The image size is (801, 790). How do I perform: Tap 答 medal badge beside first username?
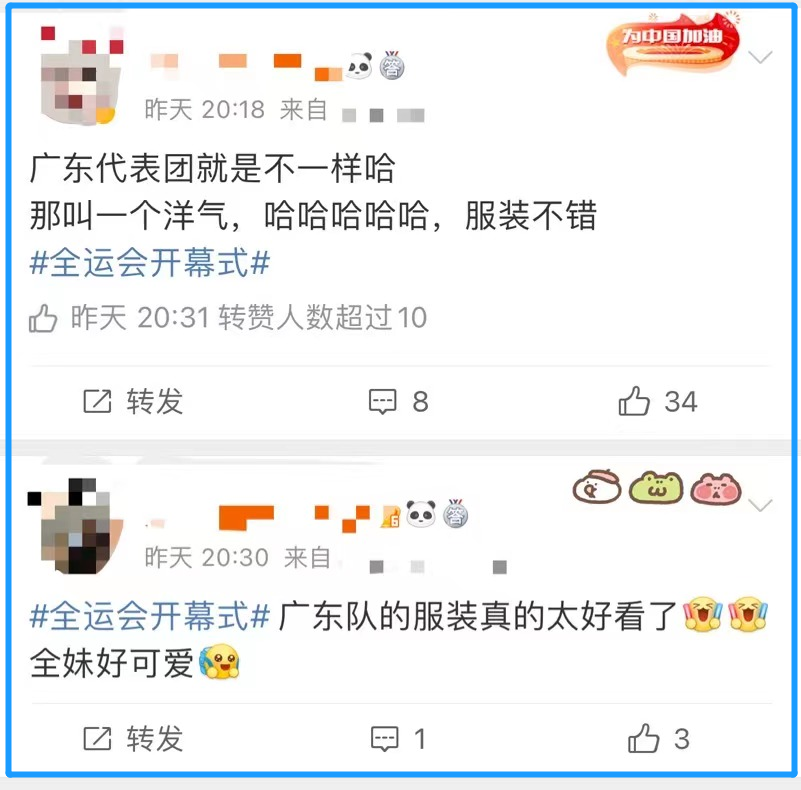392,65
